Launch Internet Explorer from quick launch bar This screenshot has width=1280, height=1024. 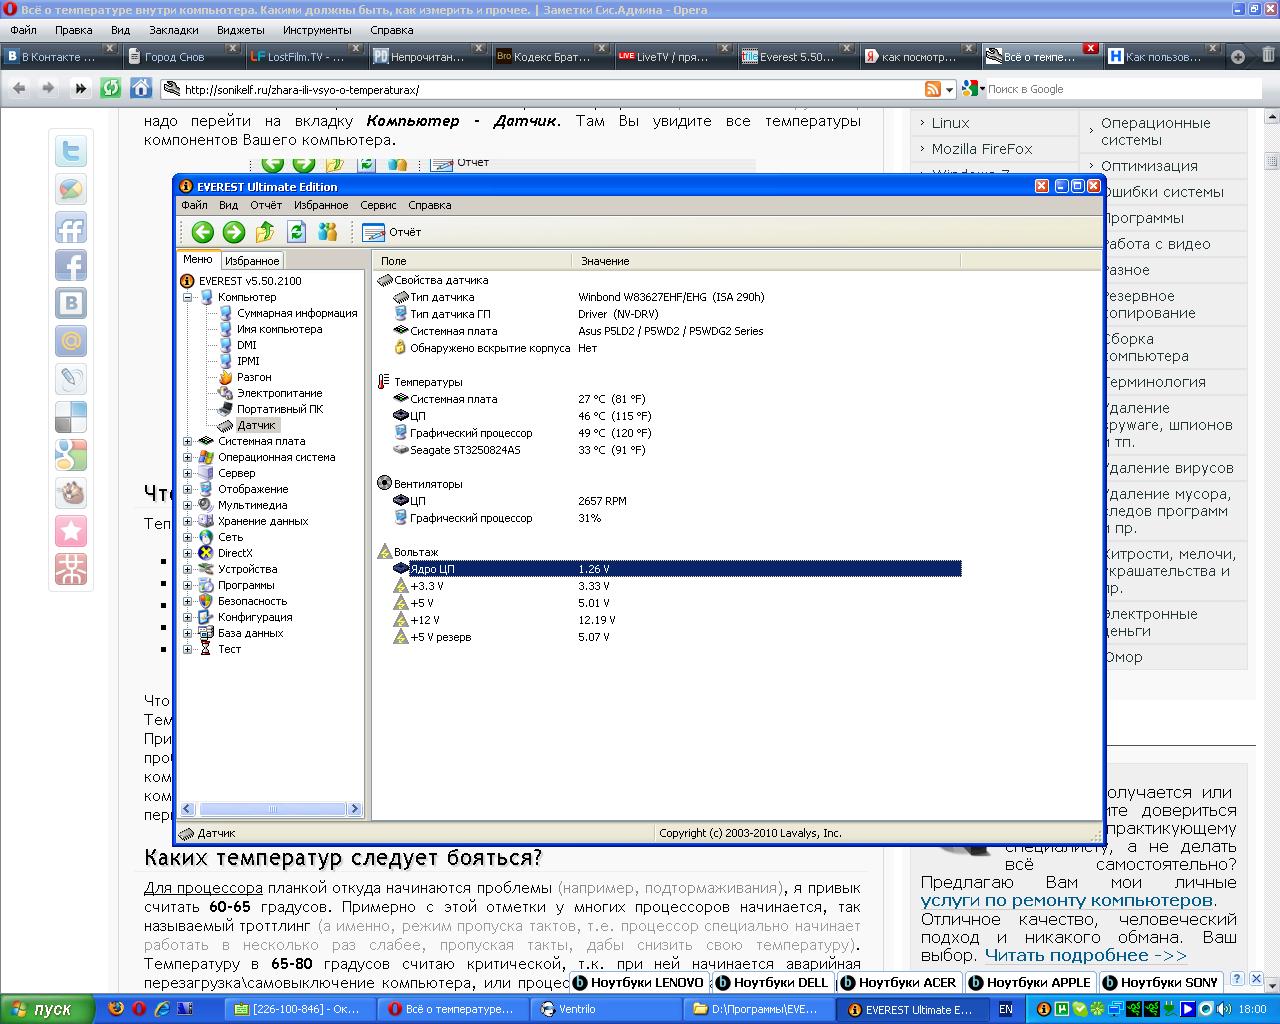pos(163,1009)
